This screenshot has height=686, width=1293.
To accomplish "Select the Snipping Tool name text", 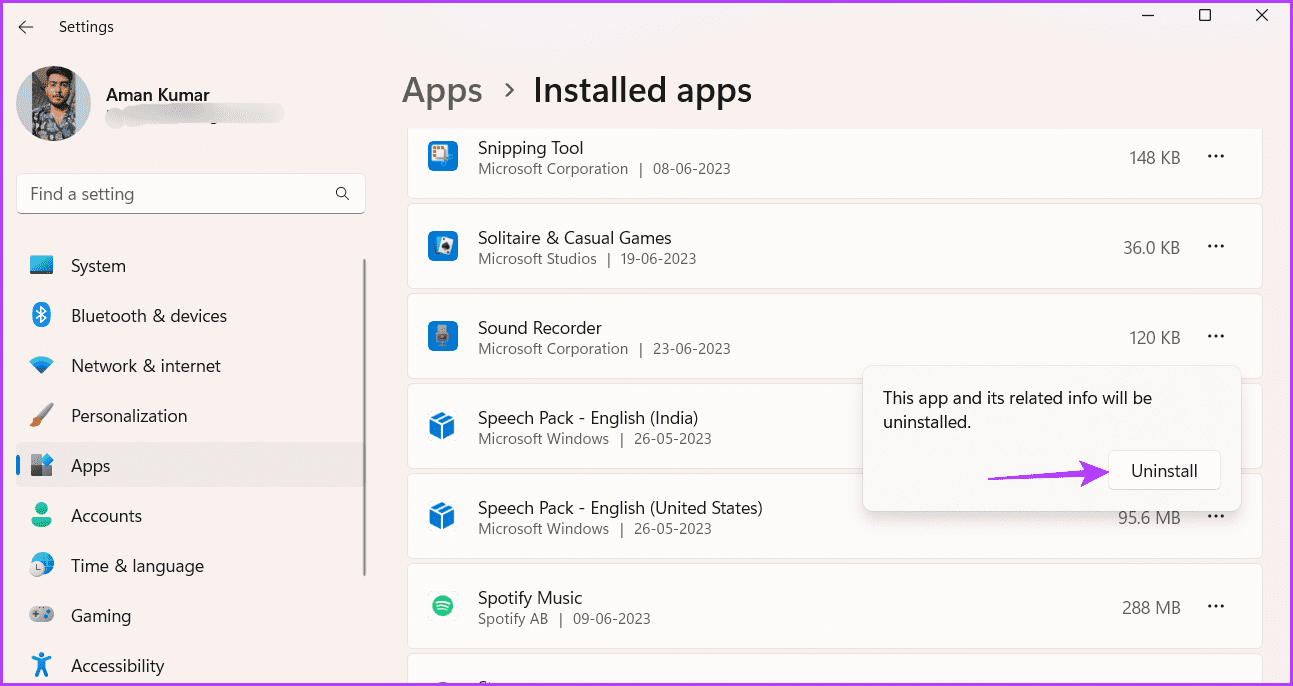I will (x=531, y=148).
